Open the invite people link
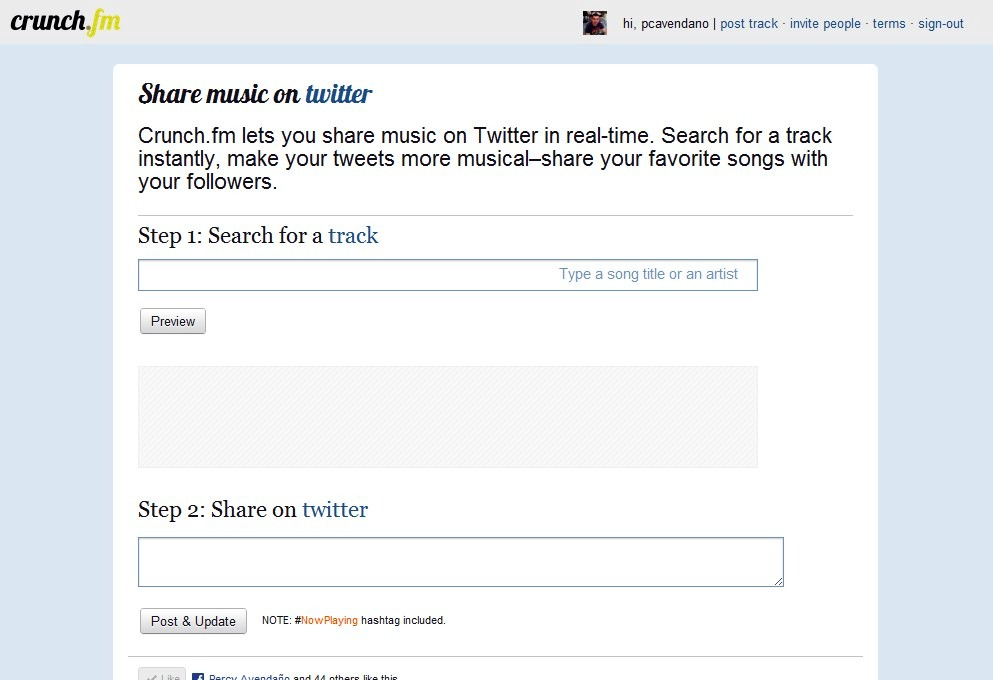 (x=825, y=24)
